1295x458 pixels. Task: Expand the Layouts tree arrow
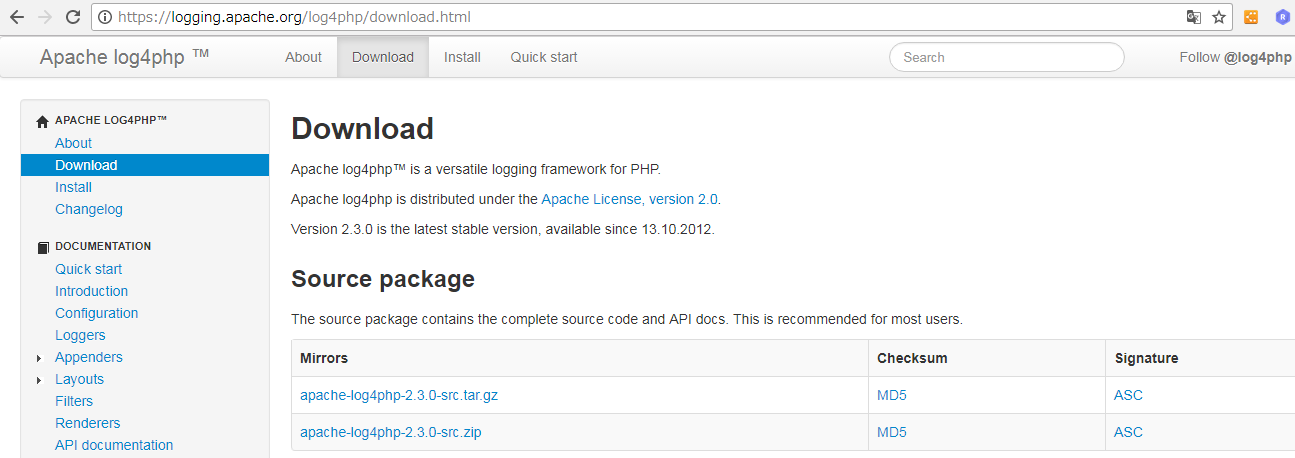(x=39, y=380)
